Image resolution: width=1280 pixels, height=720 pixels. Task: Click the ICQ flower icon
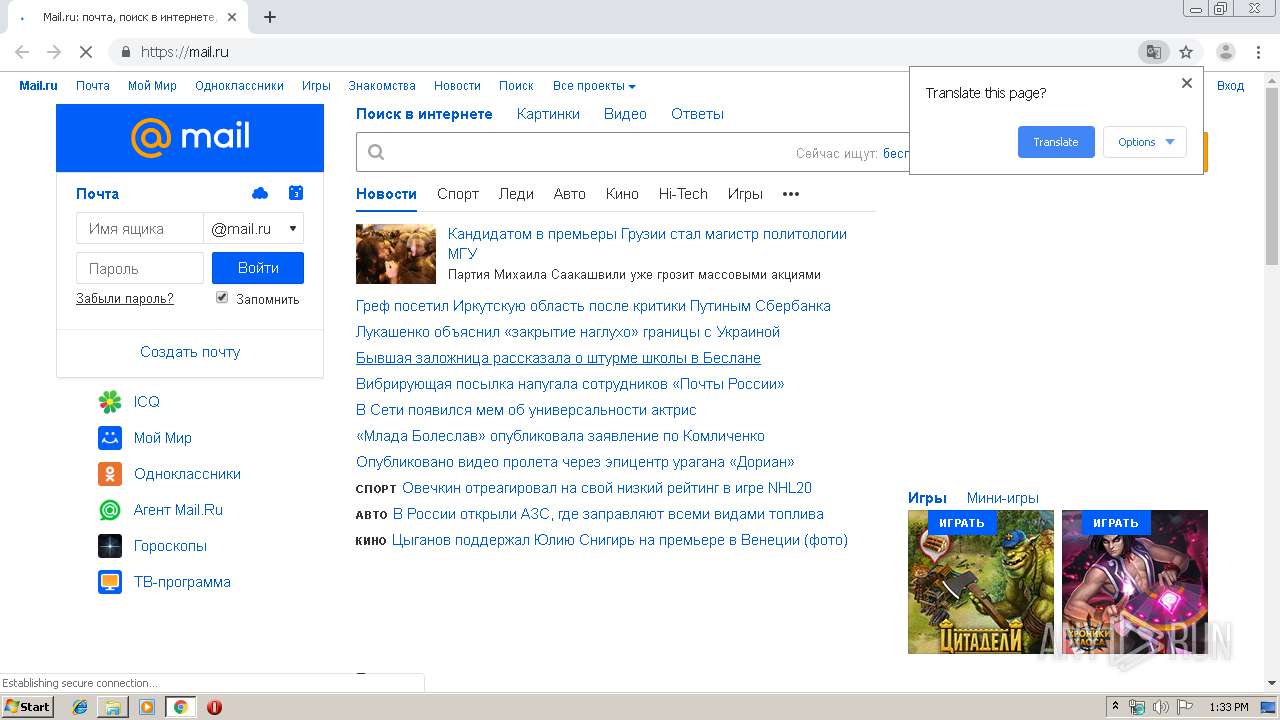point(110,402)
